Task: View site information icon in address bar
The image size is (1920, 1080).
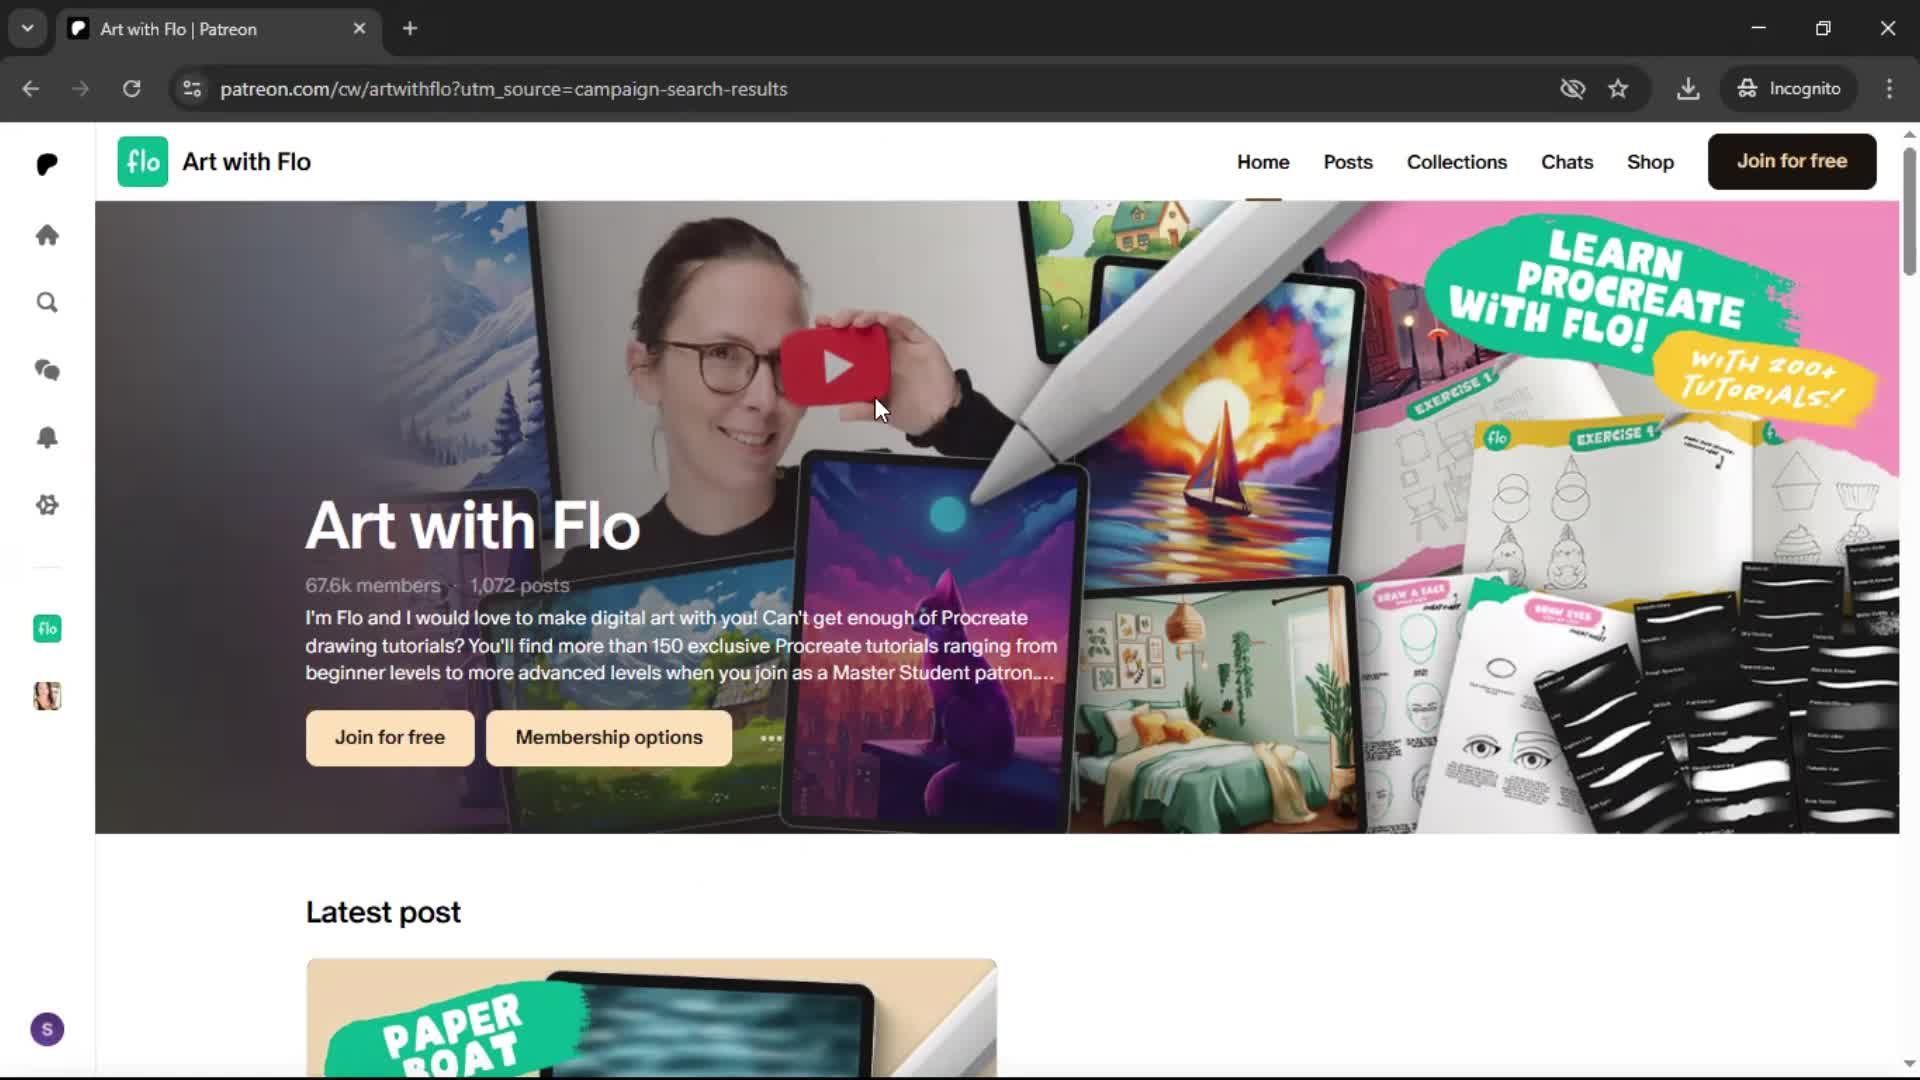Action: [192, 89]
